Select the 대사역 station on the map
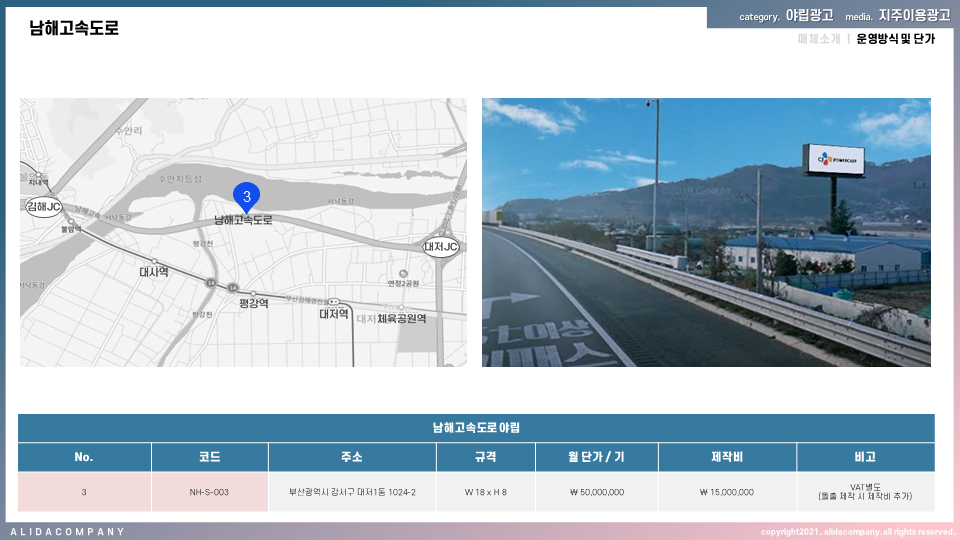This screenshot has height=540, width=960. tap(153, 271)
